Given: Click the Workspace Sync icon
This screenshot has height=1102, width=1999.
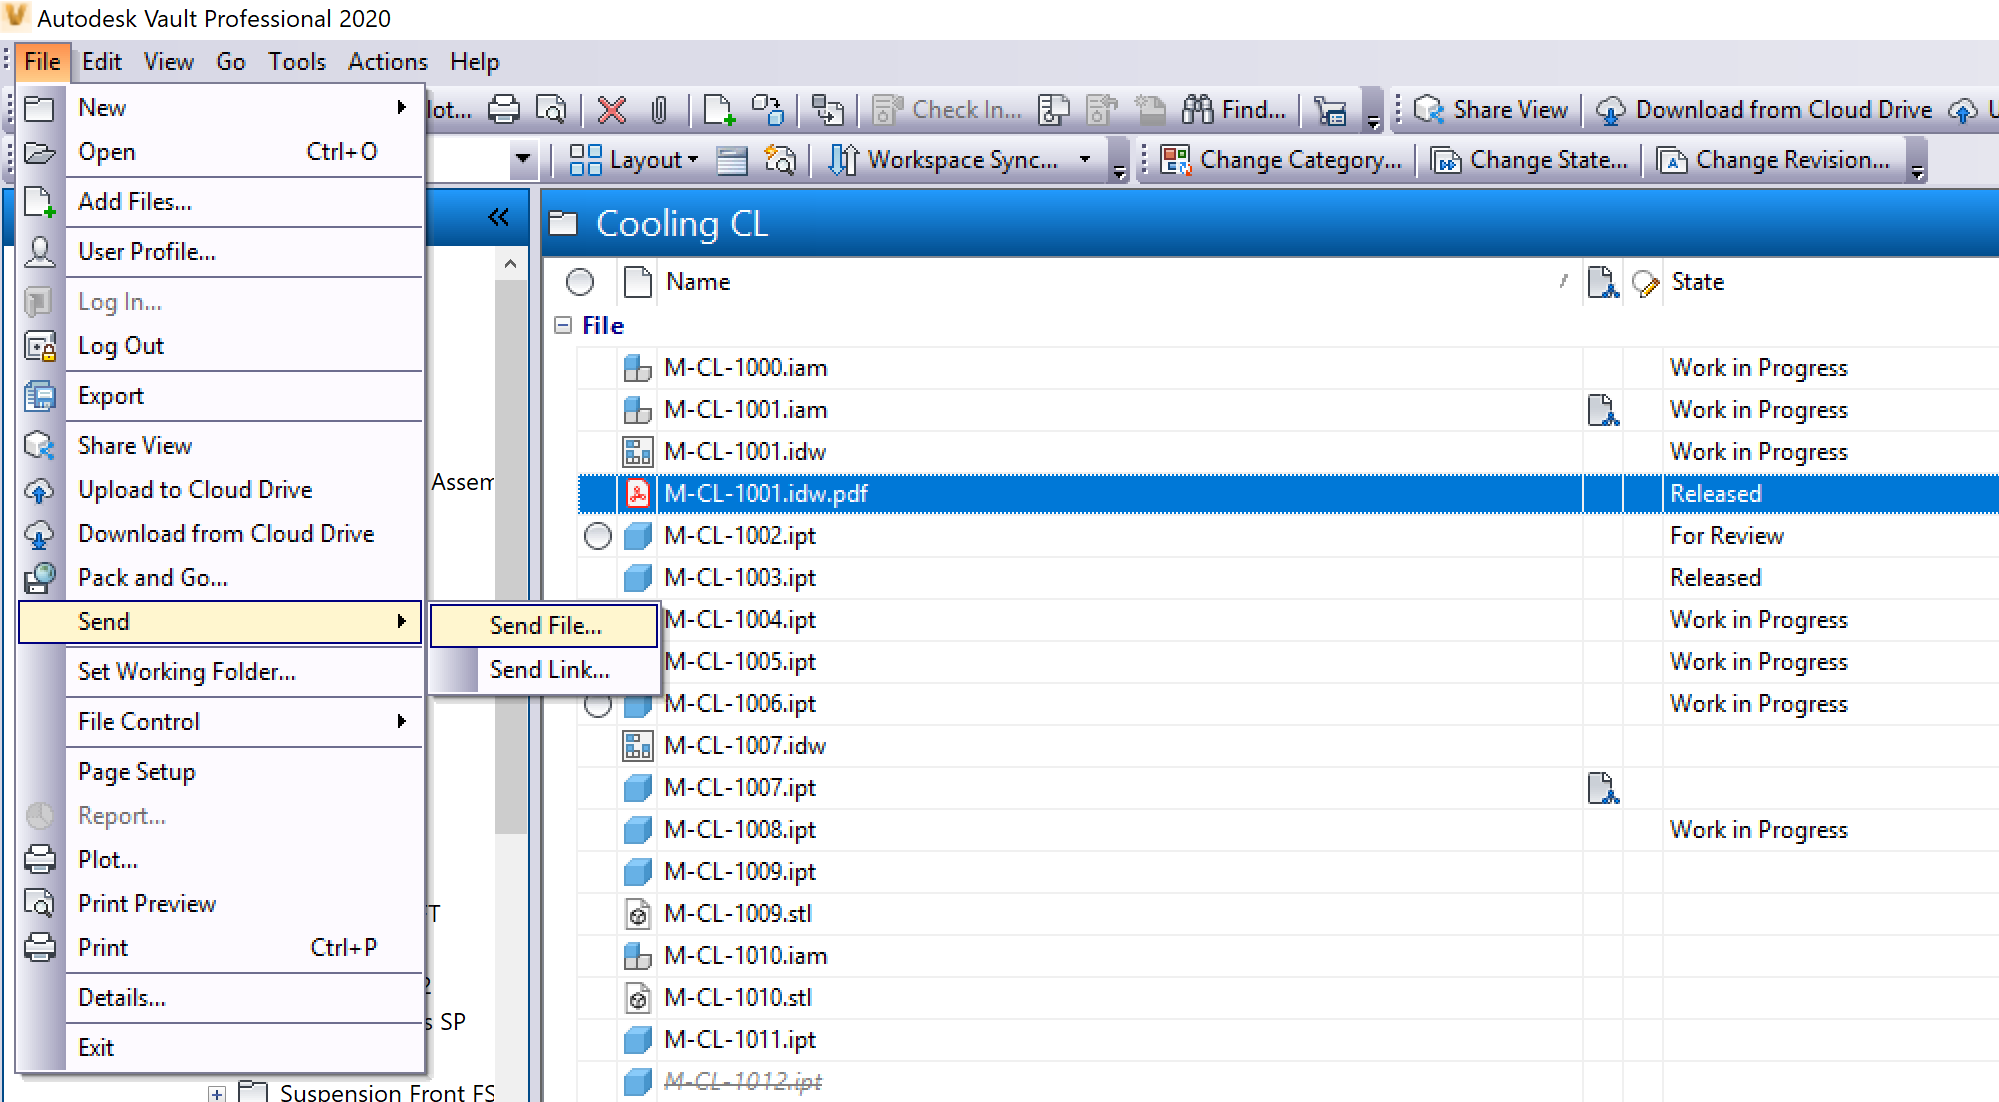Looking at the screenshot, I should click(x=843, y=160).
